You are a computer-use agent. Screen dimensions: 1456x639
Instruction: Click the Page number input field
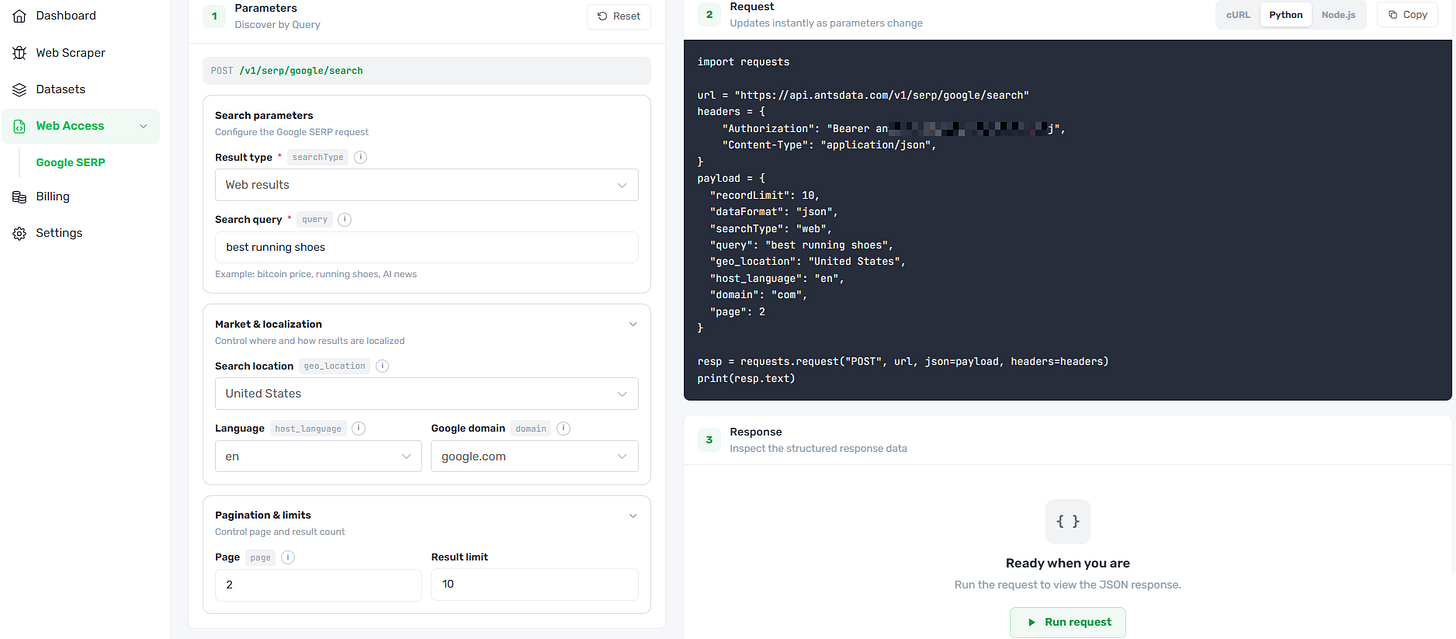click(x=318, y=585)
